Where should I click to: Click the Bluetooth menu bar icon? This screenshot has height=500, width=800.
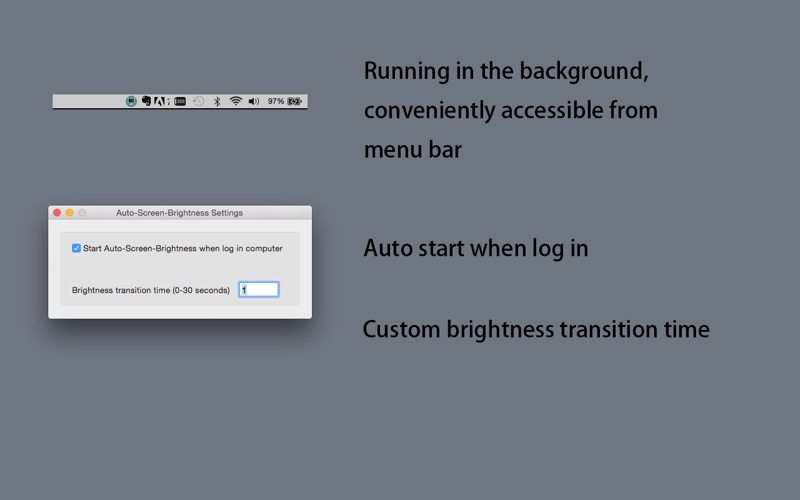point(217,101)
